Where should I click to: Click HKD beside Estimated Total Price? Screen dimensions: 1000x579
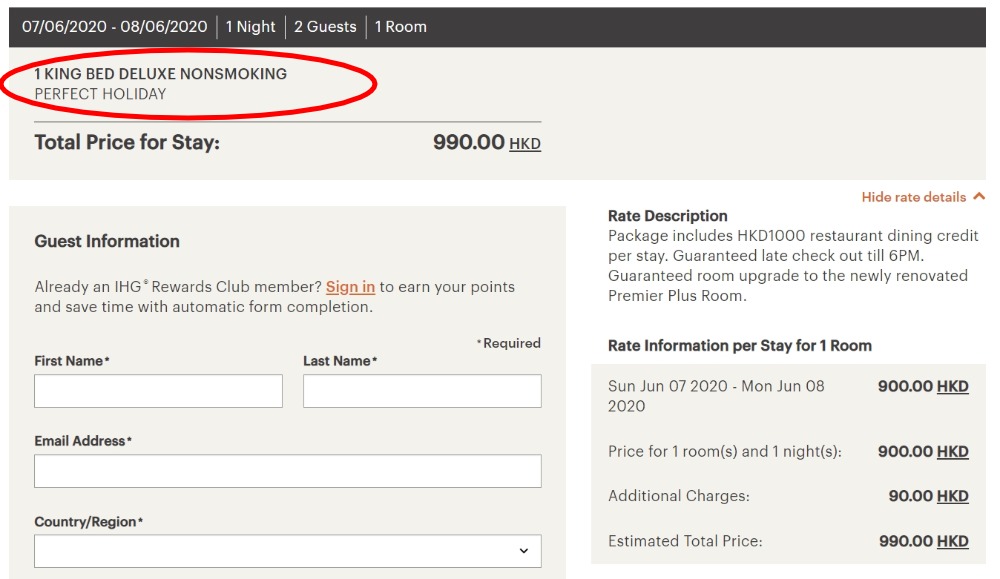tap(953, 541)
